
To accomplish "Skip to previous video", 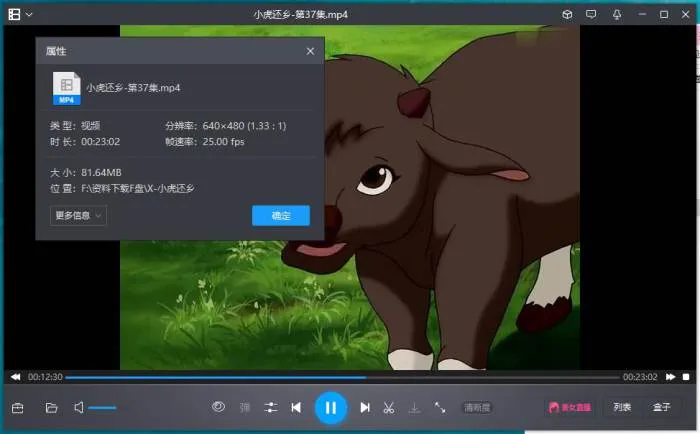I will click(x=296, y=408).
